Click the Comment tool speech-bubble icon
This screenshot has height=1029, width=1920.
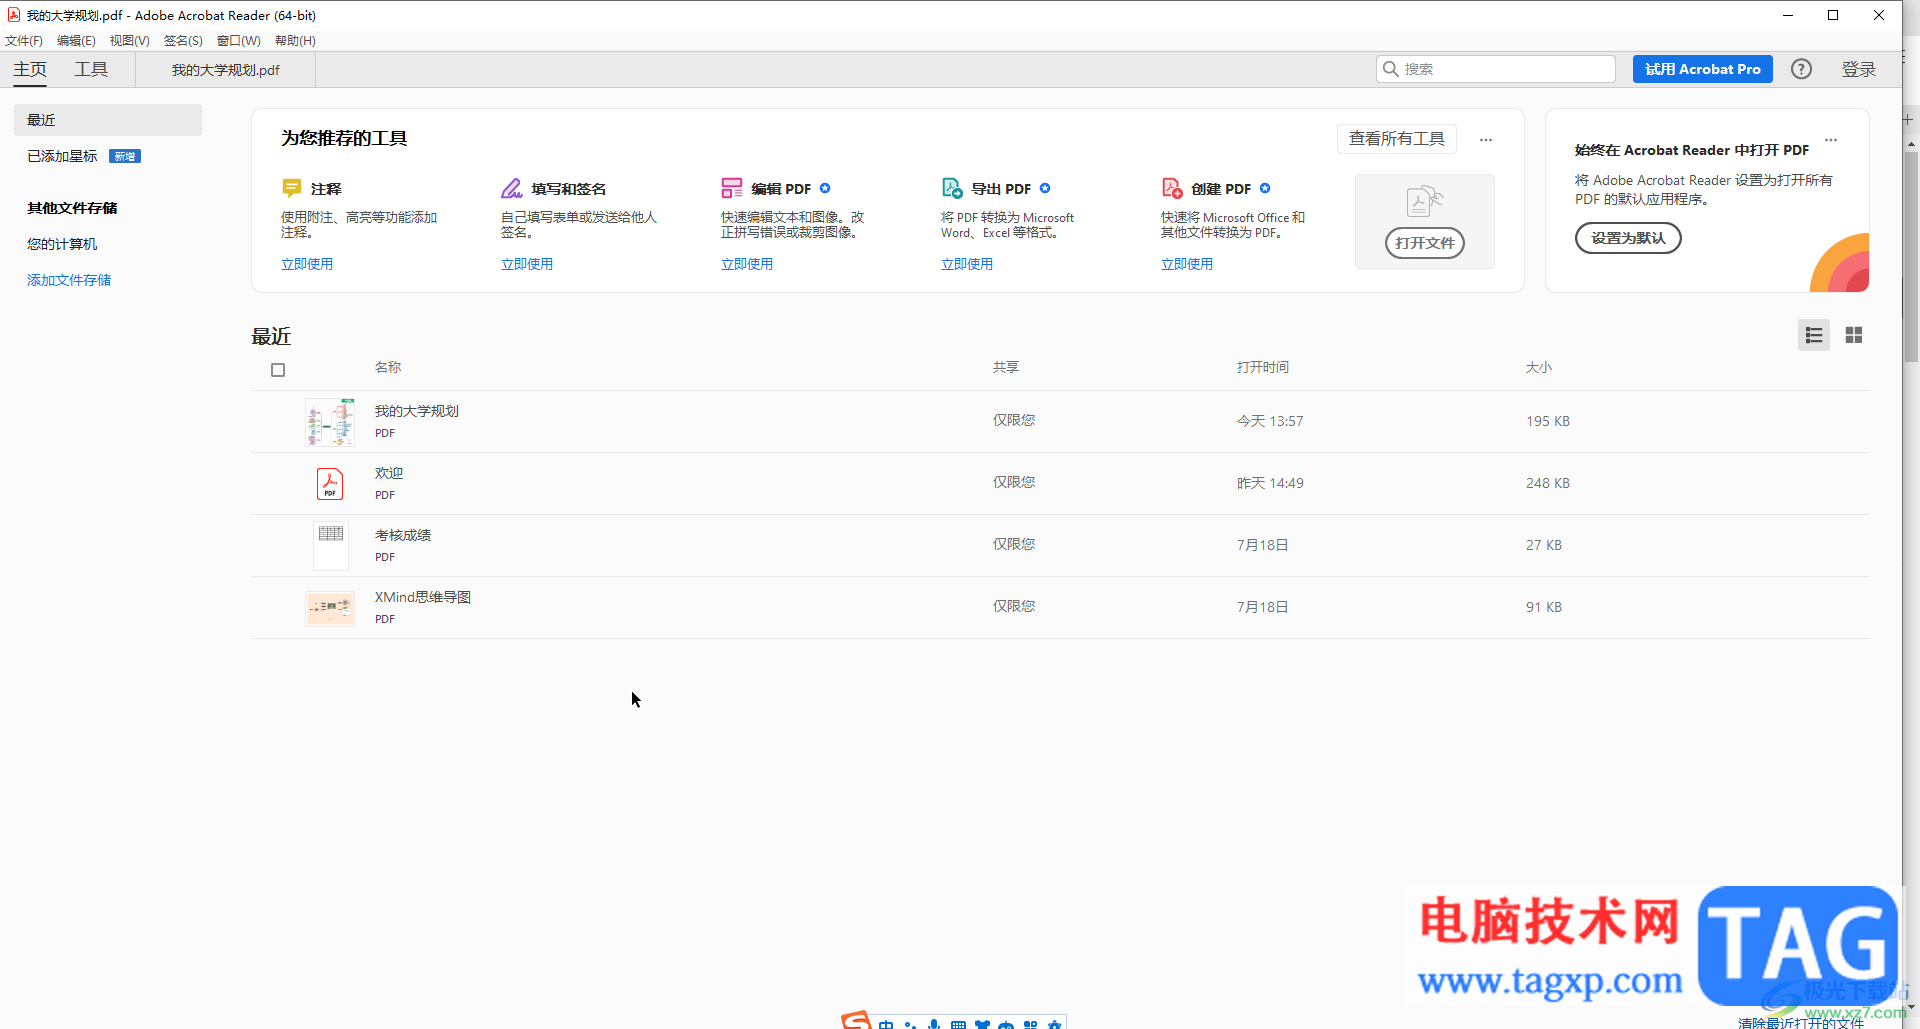point(292,188)
